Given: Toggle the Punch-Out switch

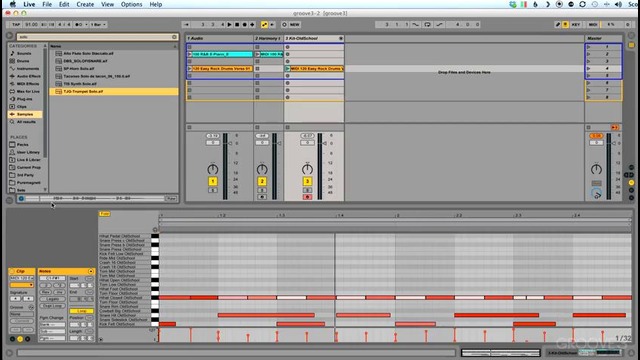Looking at the screenshot, I should click(439, 24).
